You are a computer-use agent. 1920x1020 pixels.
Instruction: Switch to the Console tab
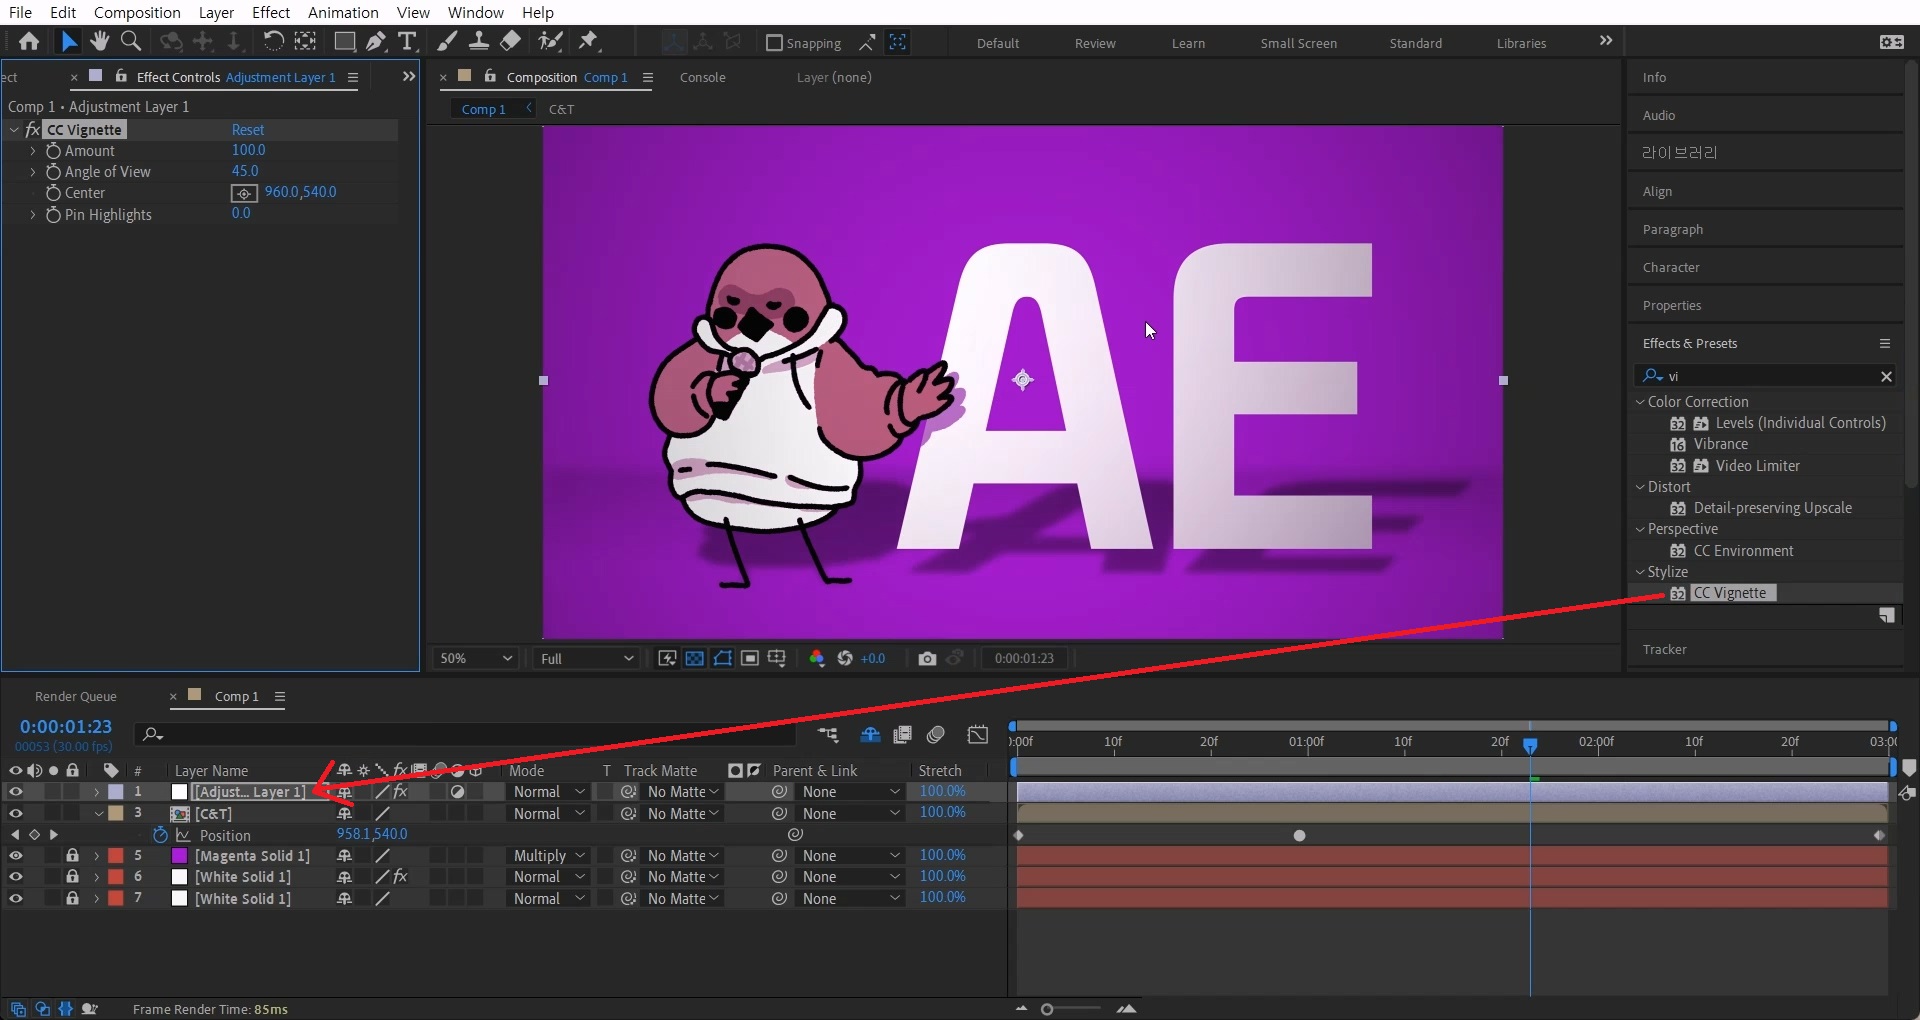point(703,77)
